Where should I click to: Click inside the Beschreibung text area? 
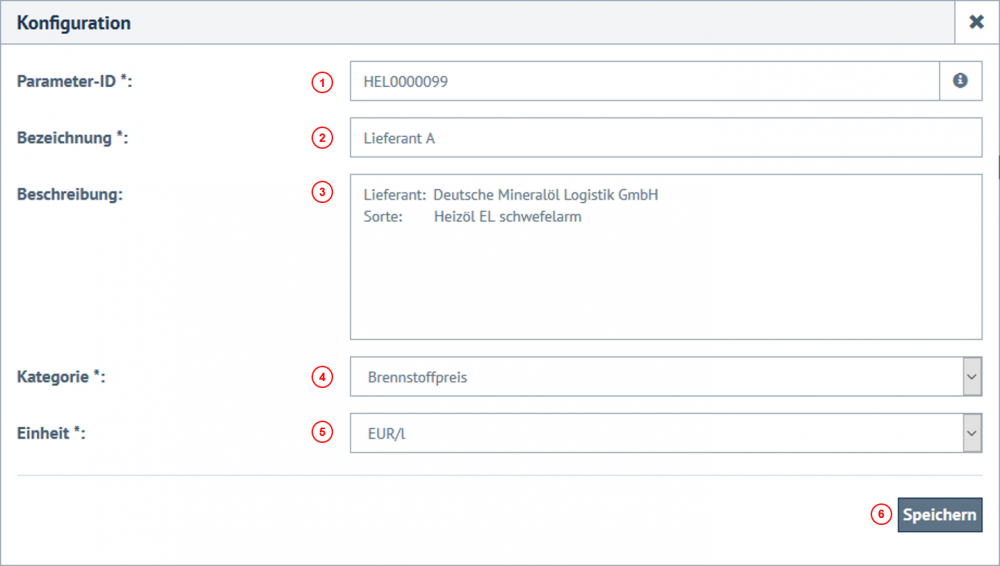point(665,270)
